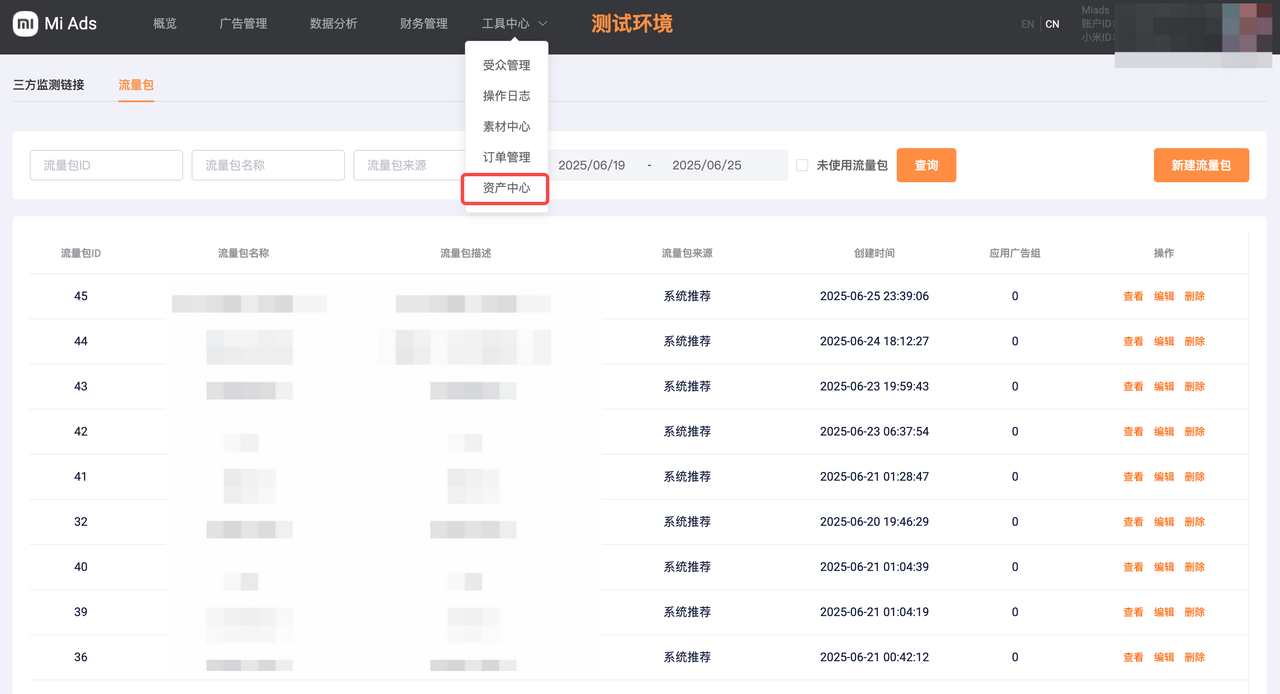Screen dimensions: 1280x694
Task: Click the 查询 search button
Action: (x=926, y=165)
